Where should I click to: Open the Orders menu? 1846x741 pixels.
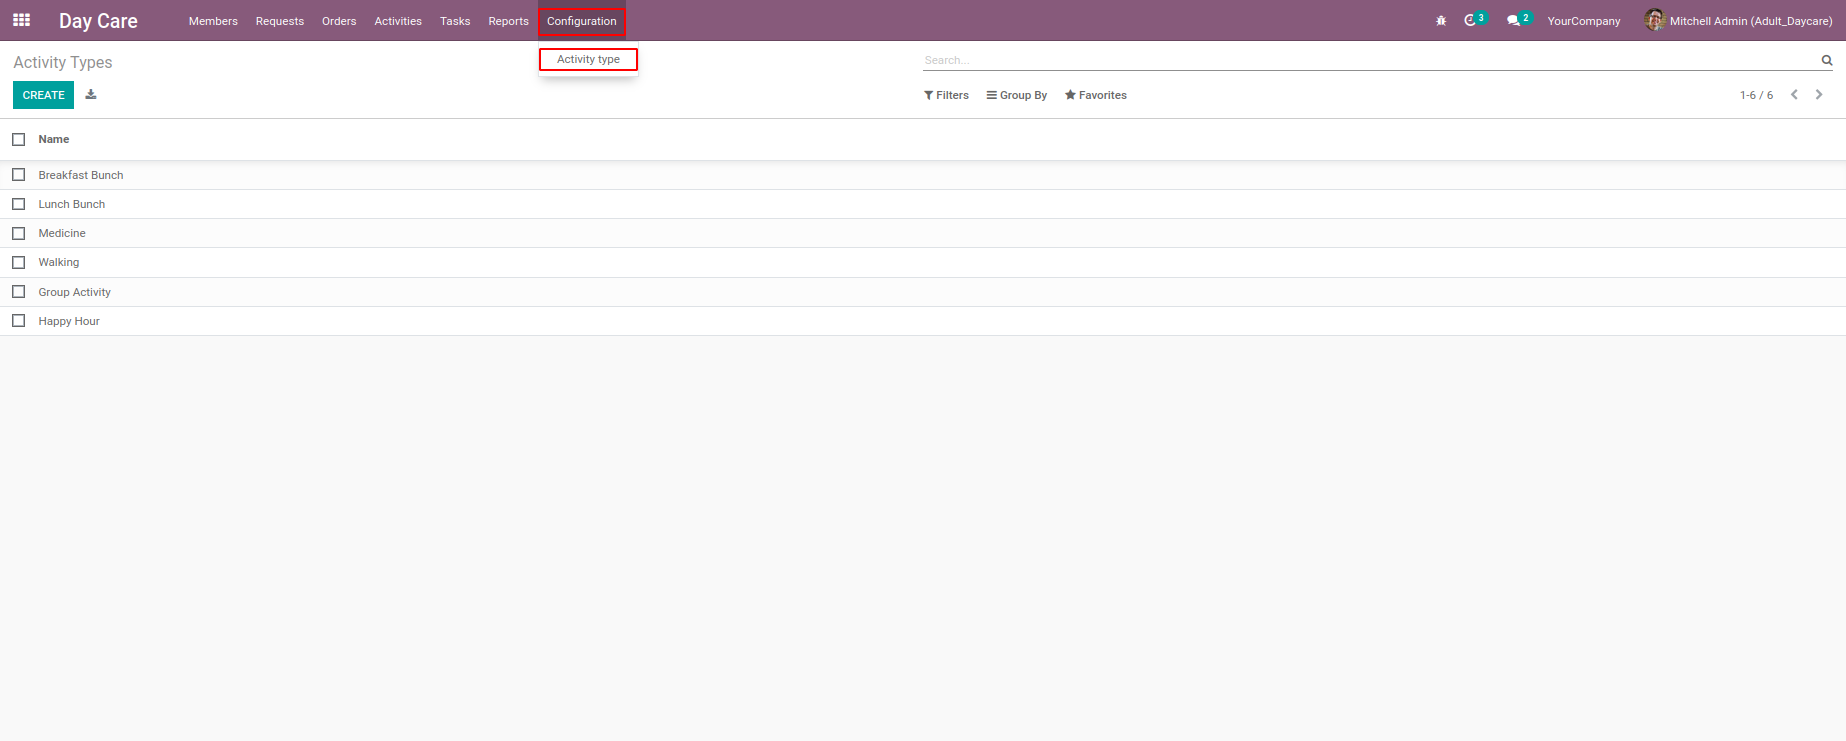[339, 21]
